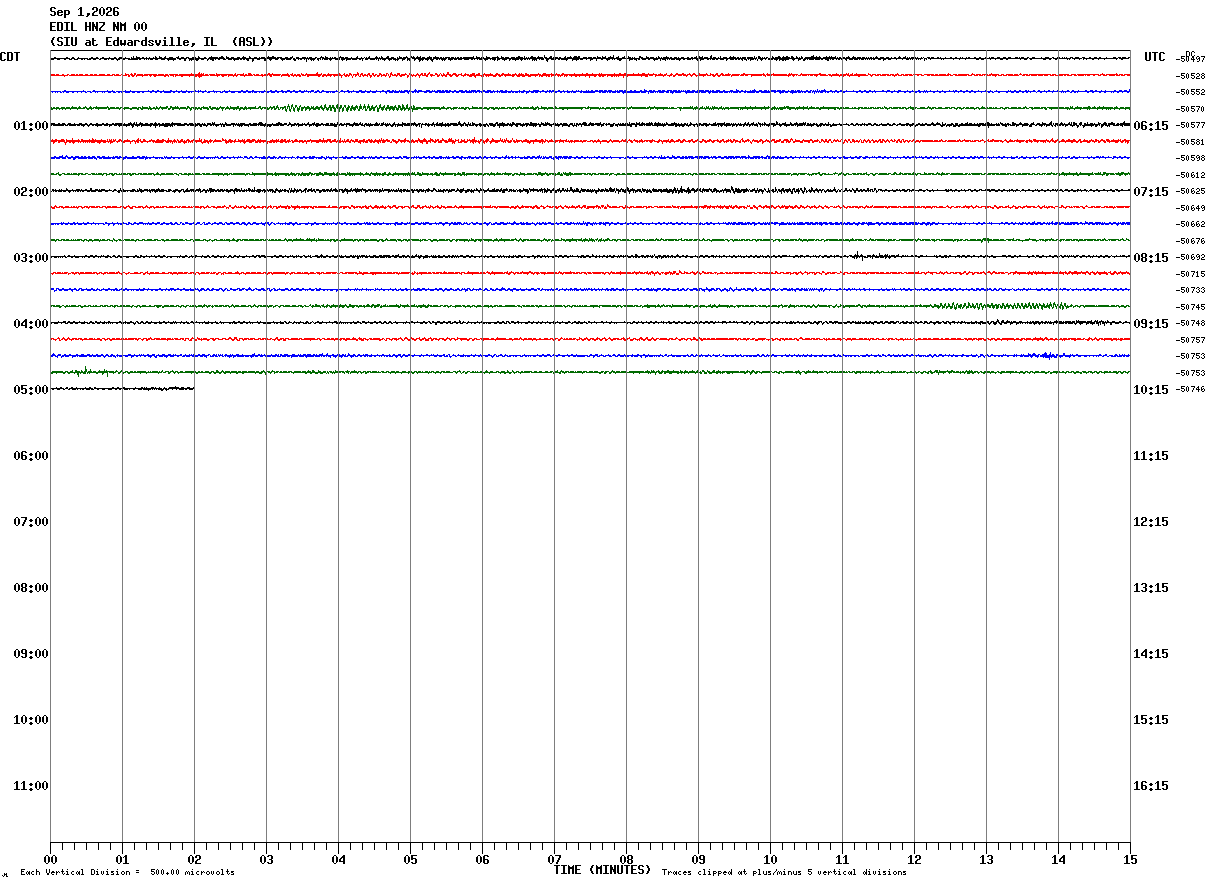This screenshot has width=1210, height=886.
Task: Click the CDT timezone label
Action: point(10,57)
